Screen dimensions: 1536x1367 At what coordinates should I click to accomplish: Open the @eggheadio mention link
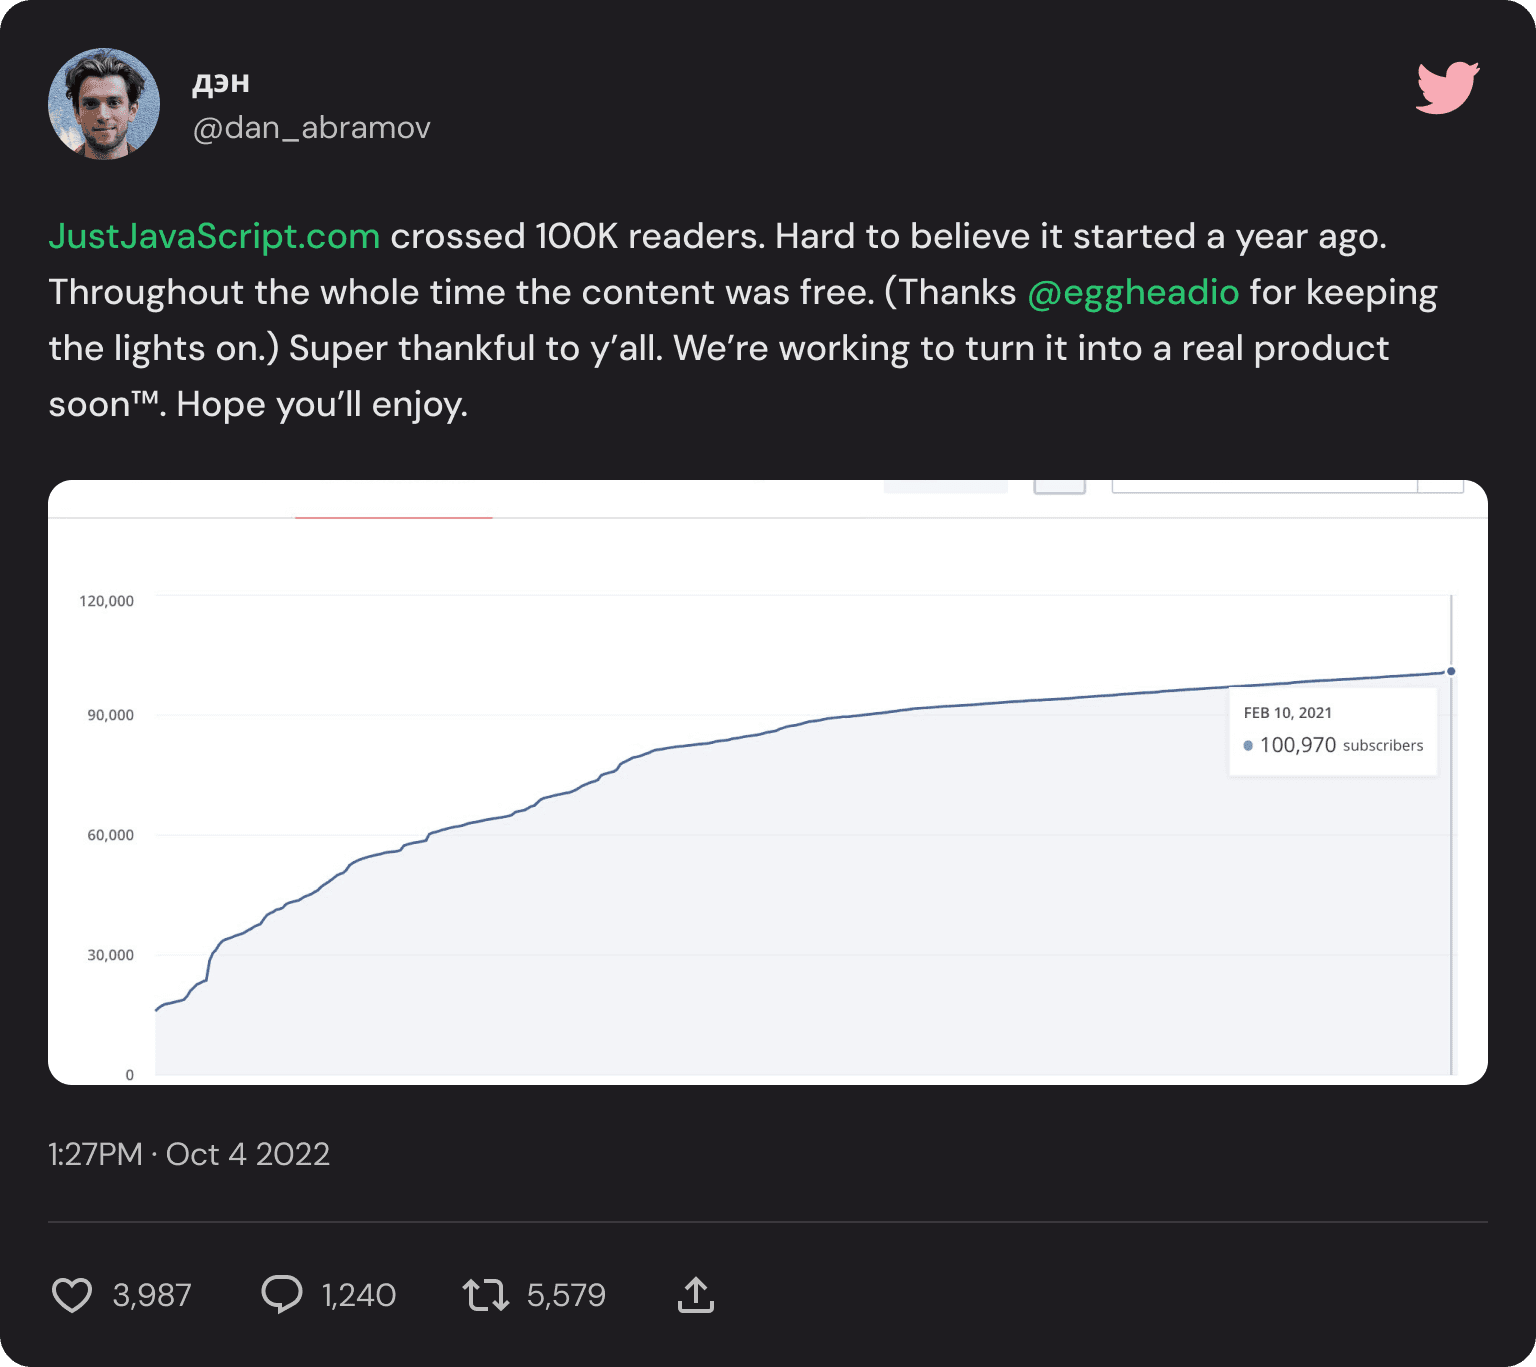(x=1133, y=292)
